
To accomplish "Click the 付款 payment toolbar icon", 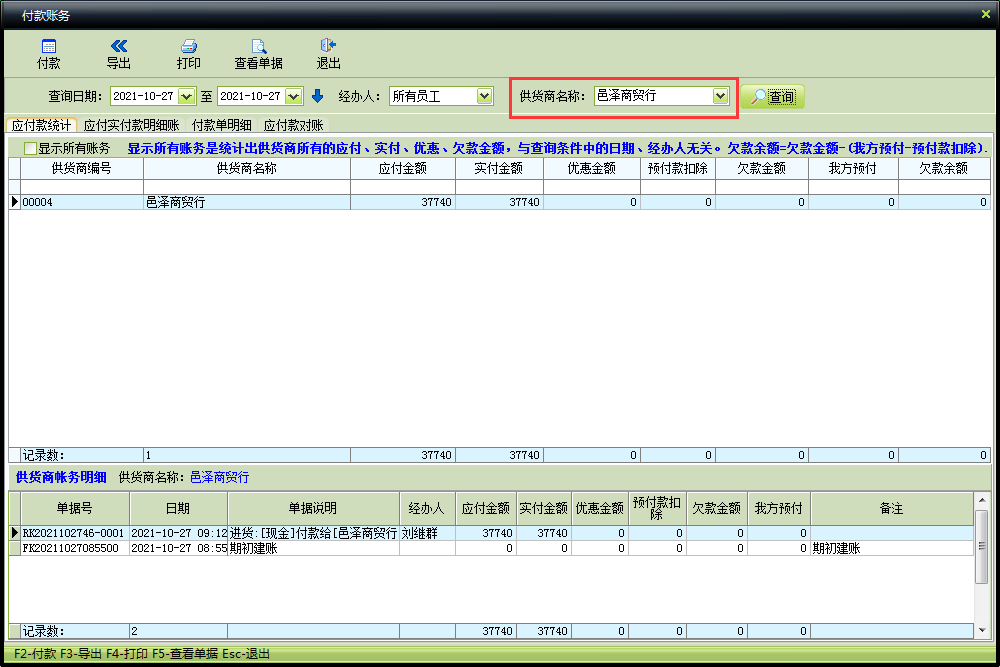I will (48, 54).
